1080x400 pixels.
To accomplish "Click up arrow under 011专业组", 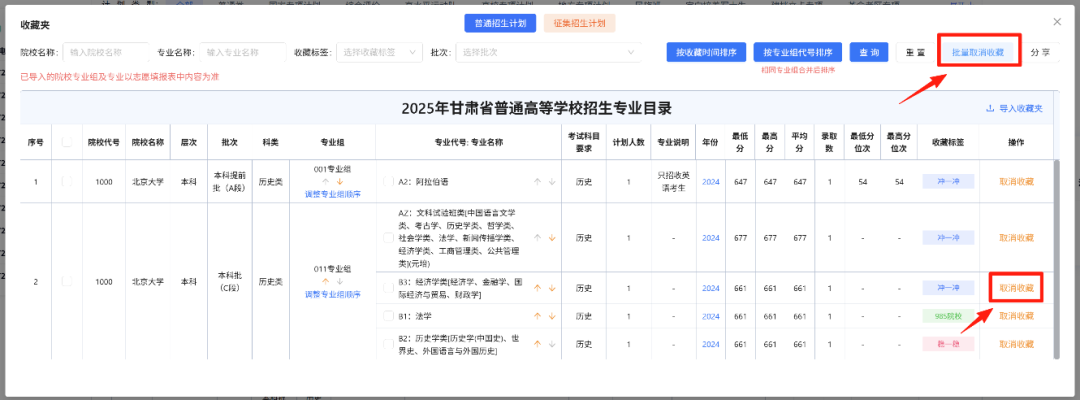I will tap(325, 281).
